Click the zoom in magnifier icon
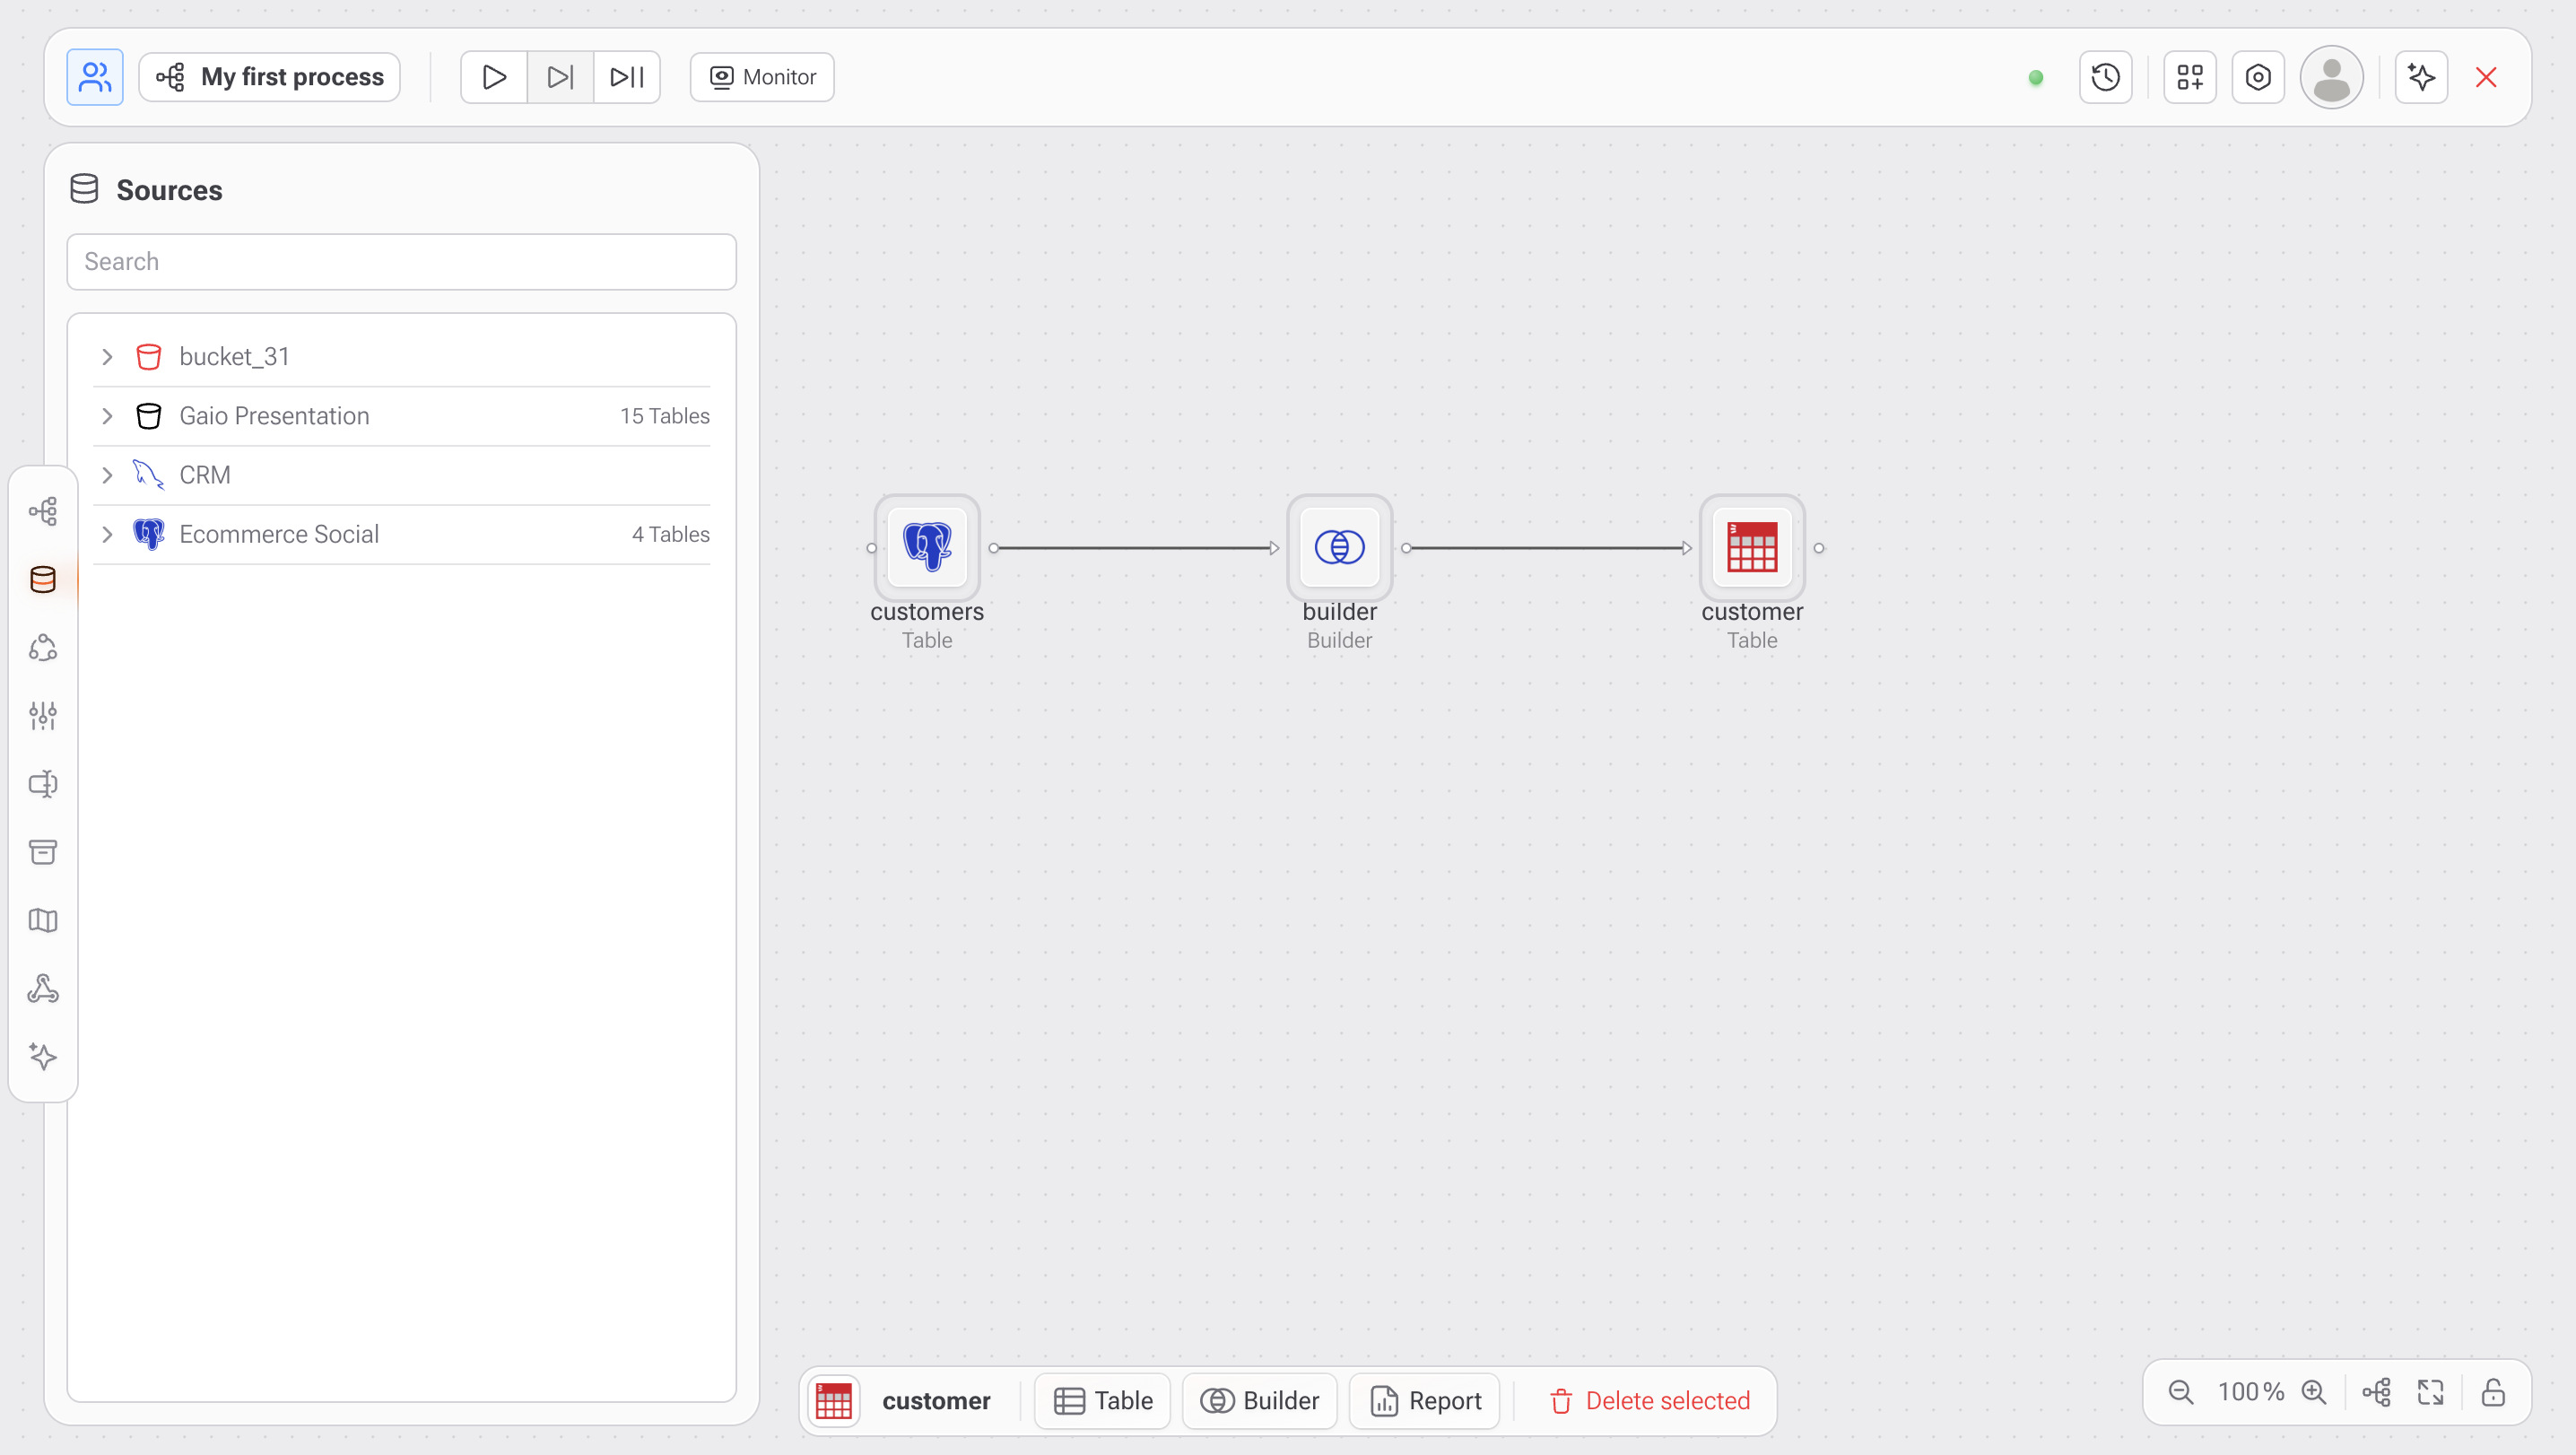 [x=2313, y=1392]
